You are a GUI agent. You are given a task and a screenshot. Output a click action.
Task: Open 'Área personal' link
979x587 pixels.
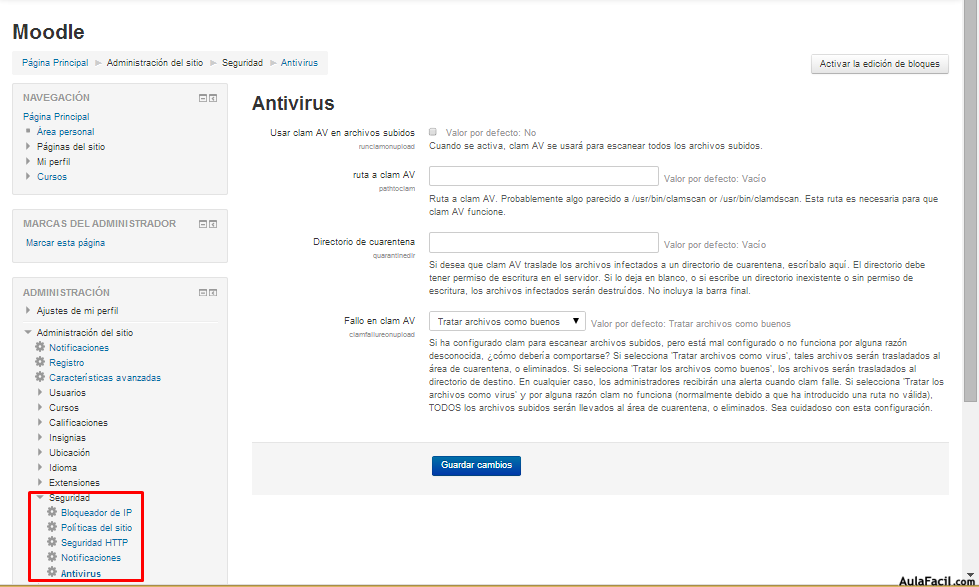pyautogui.click(x=66, y=132)
